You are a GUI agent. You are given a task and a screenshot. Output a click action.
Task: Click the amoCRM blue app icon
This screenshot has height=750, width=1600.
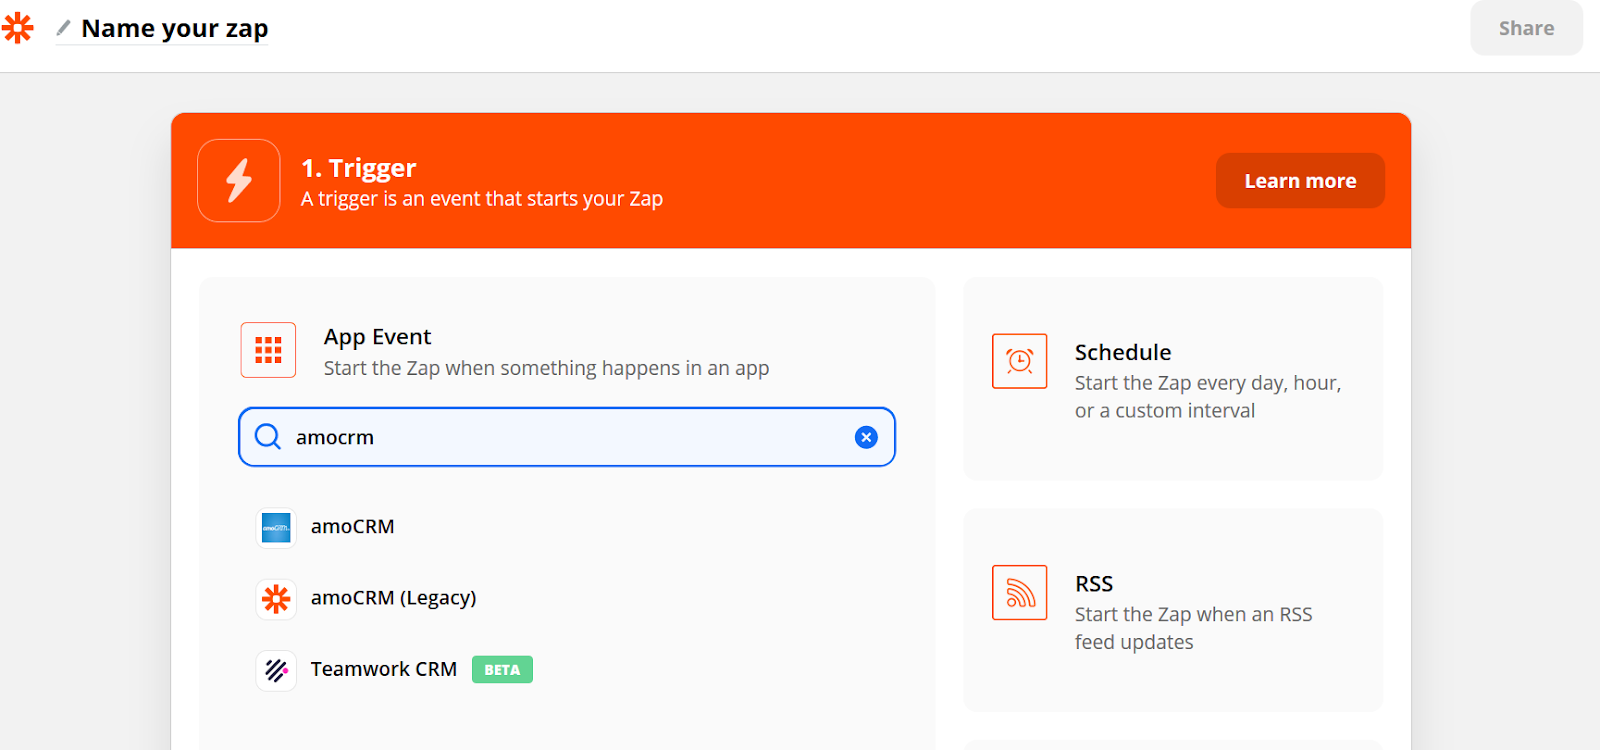point(276,527)
